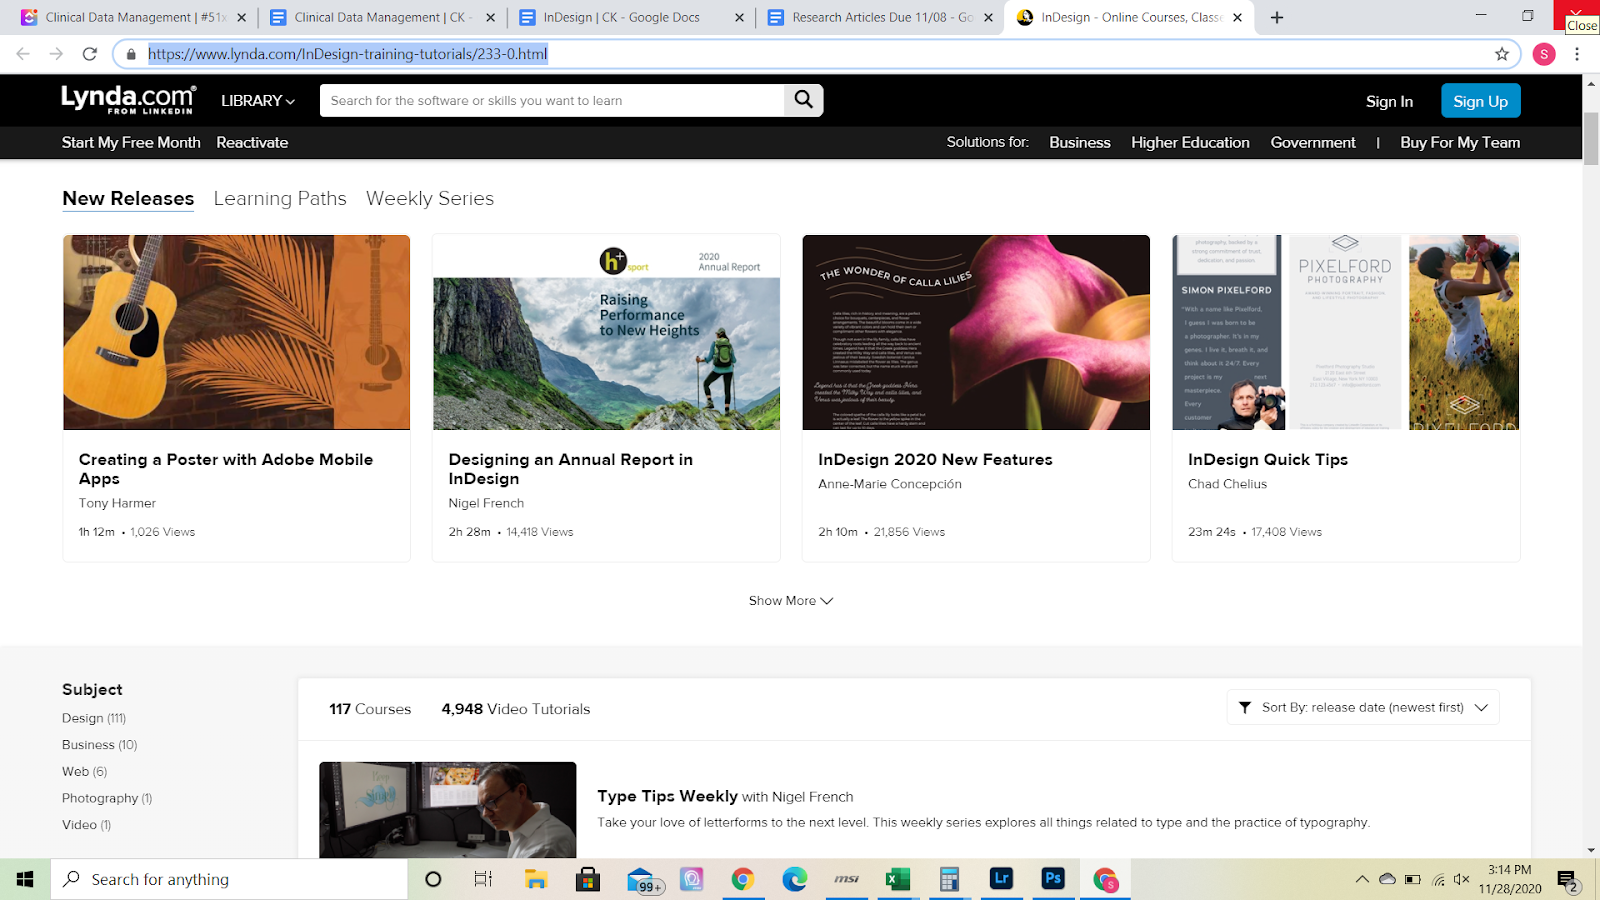Open Business solutions in the nav bar
Image resolution: width=1600 pixels, height=900 pixels.
pos(1080,142)
